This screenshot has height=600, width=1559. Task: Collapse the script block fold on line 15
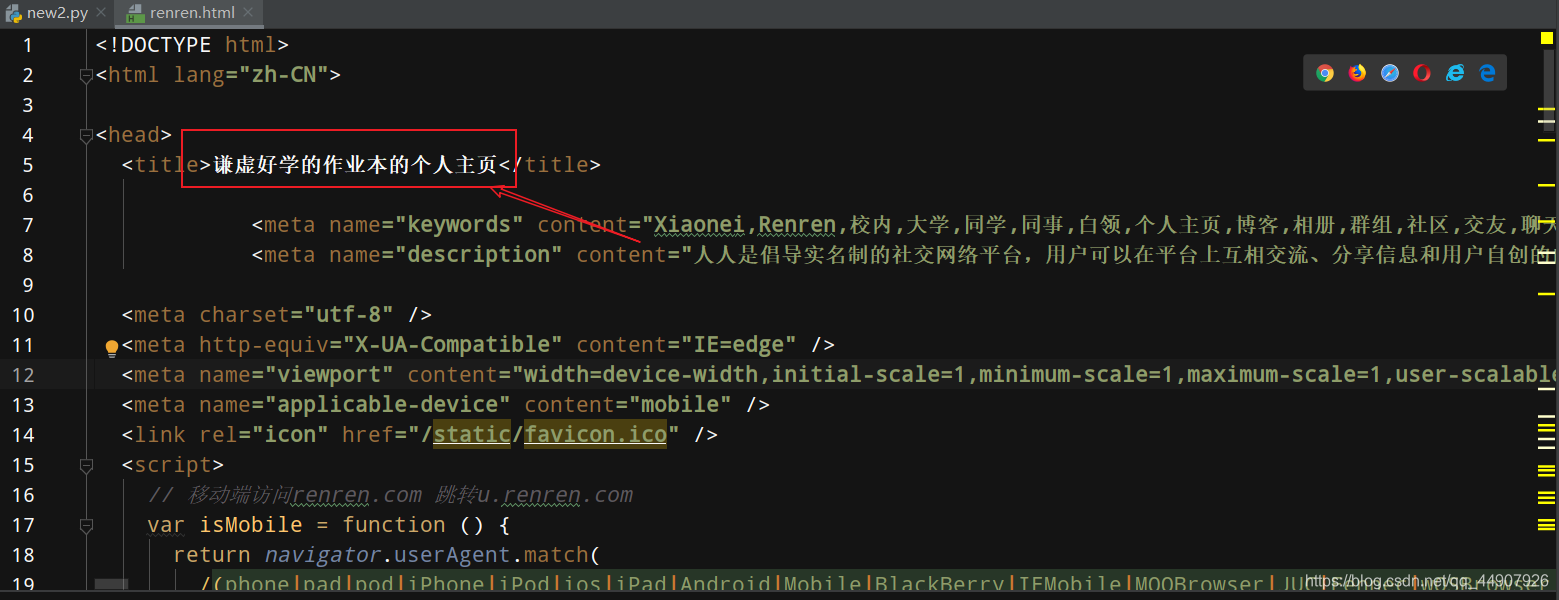point(86,465)
